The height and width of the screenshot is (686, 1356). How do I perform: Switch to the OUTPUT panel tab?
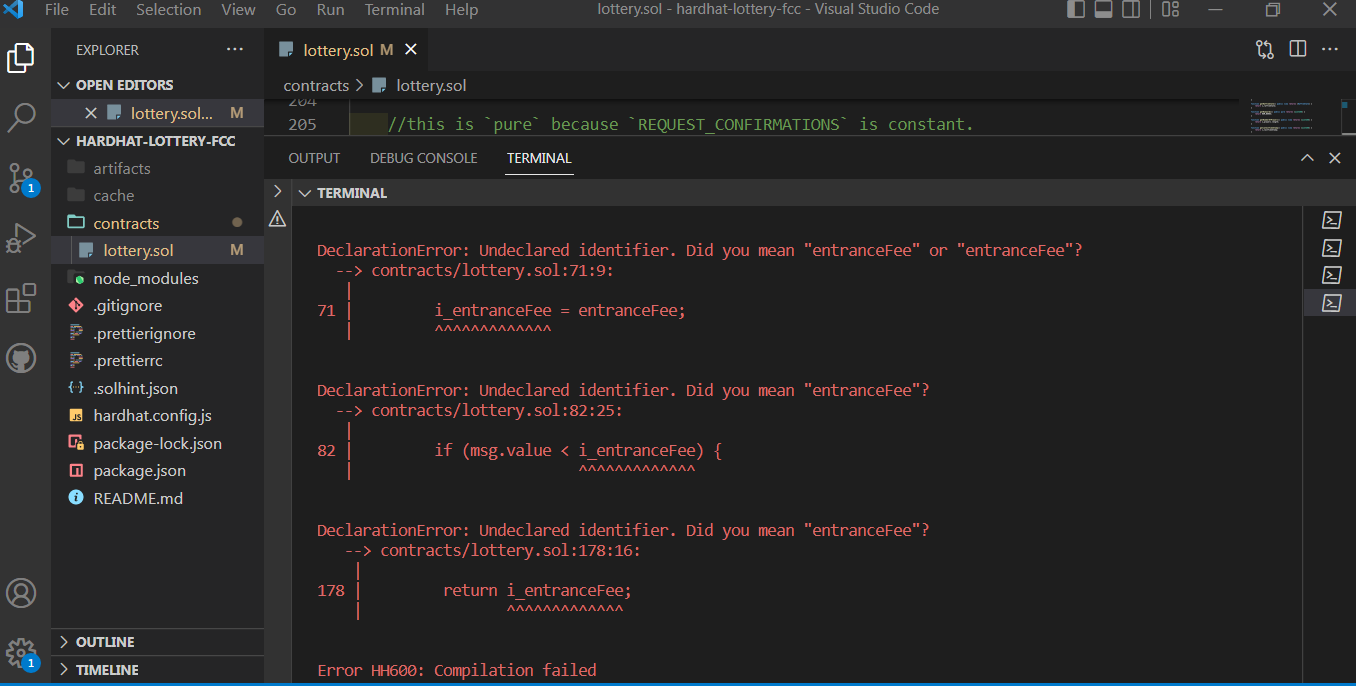click(314, 158)
